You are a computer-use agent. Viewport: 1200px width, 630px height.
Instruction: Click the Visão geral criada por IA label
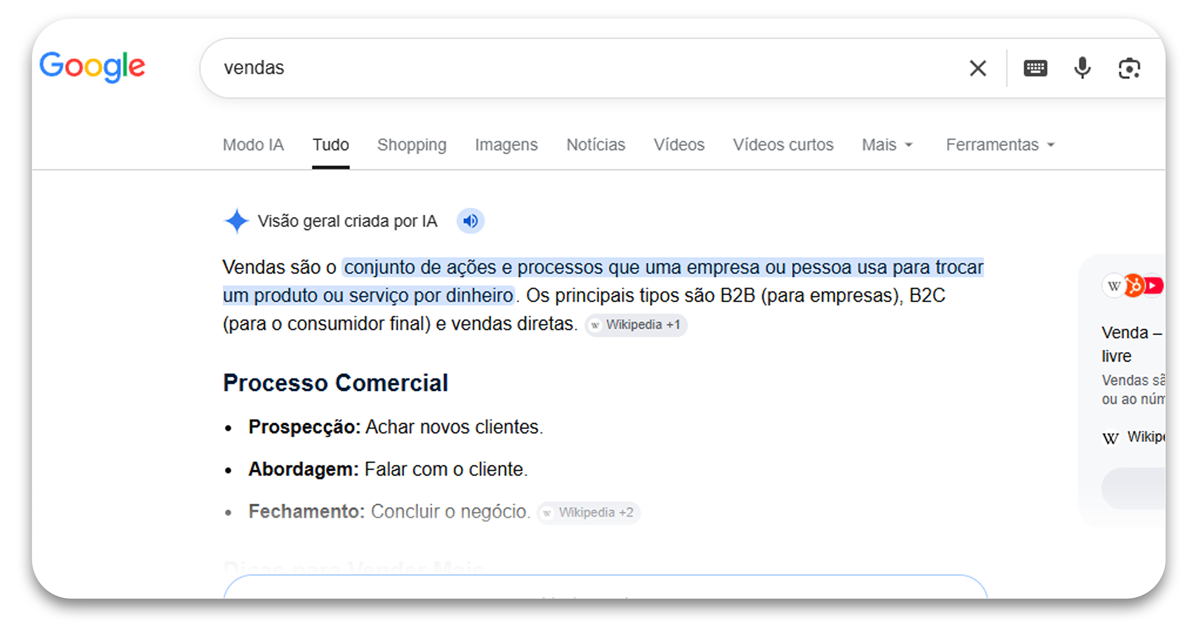coord(347,221)
